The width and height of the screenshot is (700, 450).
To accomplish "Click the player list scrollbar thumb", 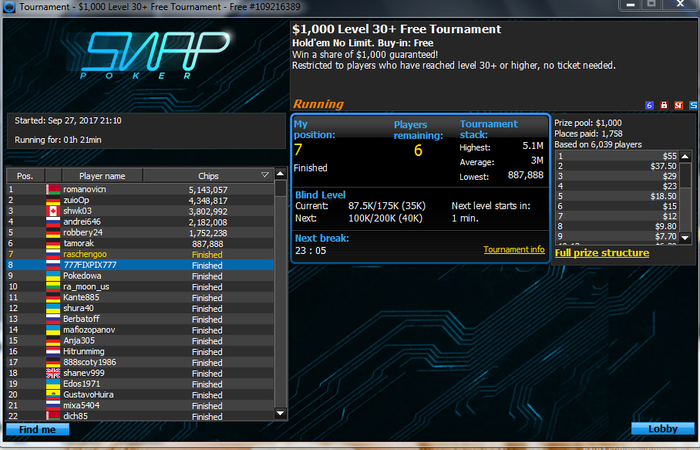I will [280, 188].
